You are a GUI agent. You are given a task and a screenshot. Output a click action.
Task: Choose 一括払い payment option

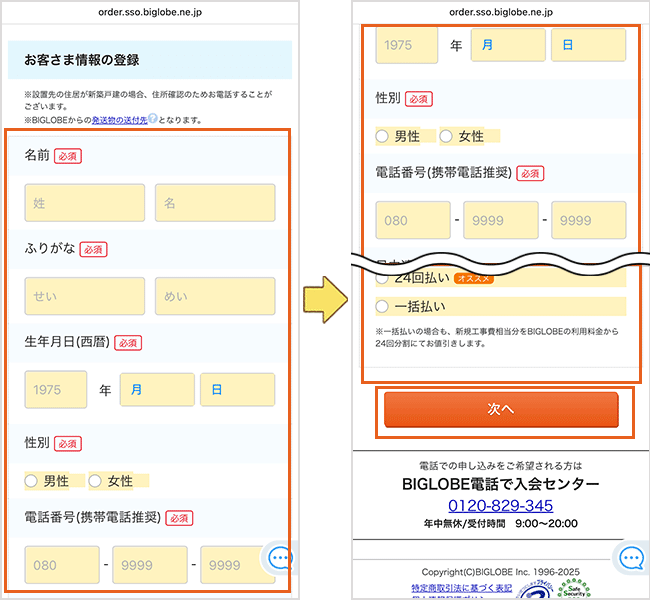[382, 306]
